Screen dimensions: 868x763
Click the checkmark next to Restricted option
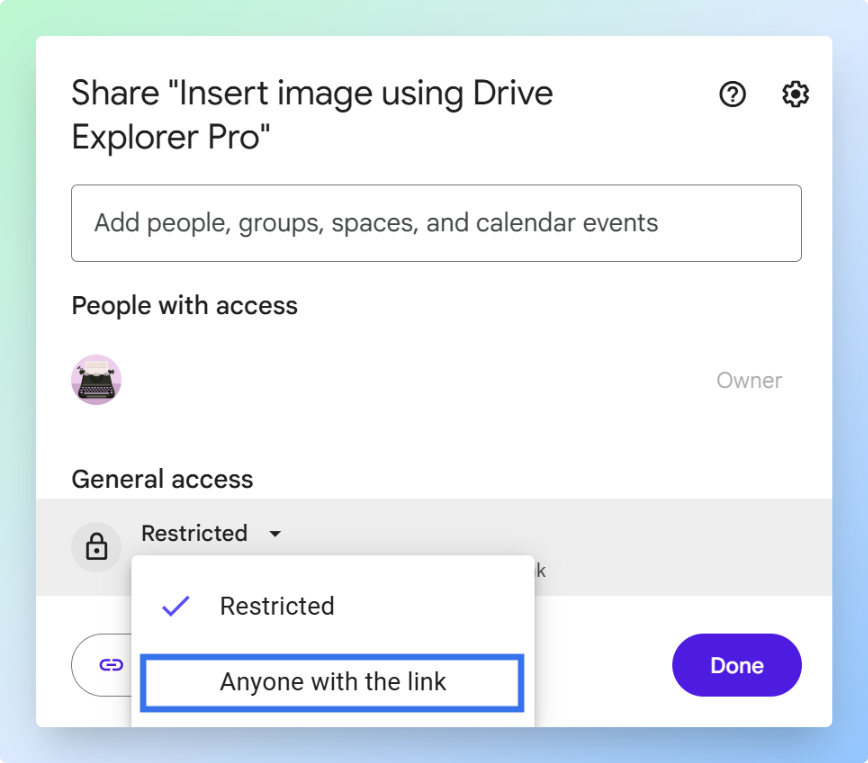[176, 606]
